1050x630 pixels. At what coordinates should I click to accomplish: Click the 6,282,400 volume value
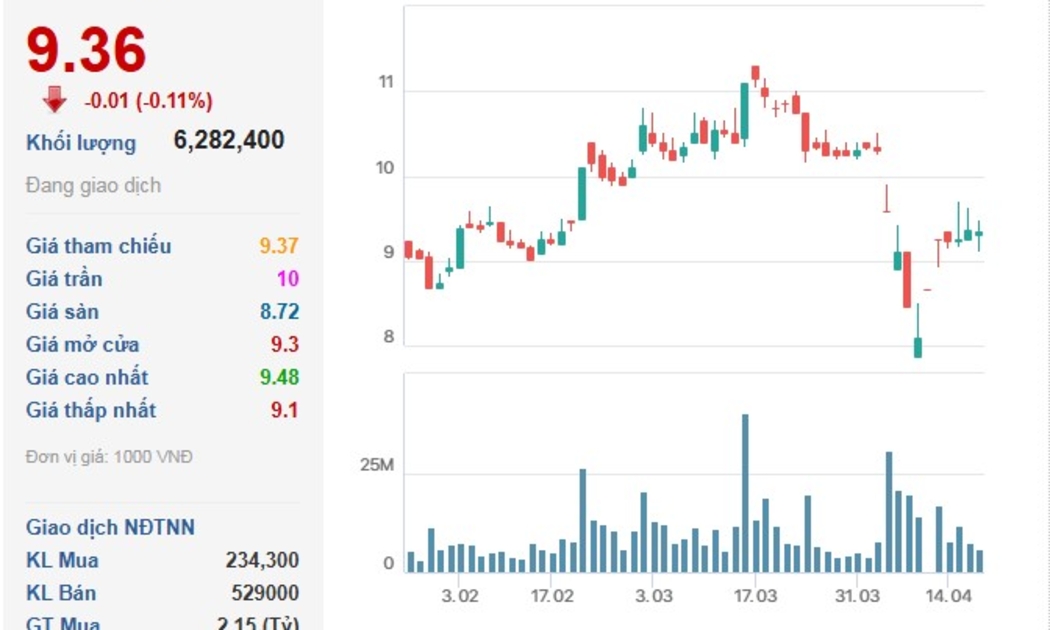pyautogui.click(x=229, y=140)
